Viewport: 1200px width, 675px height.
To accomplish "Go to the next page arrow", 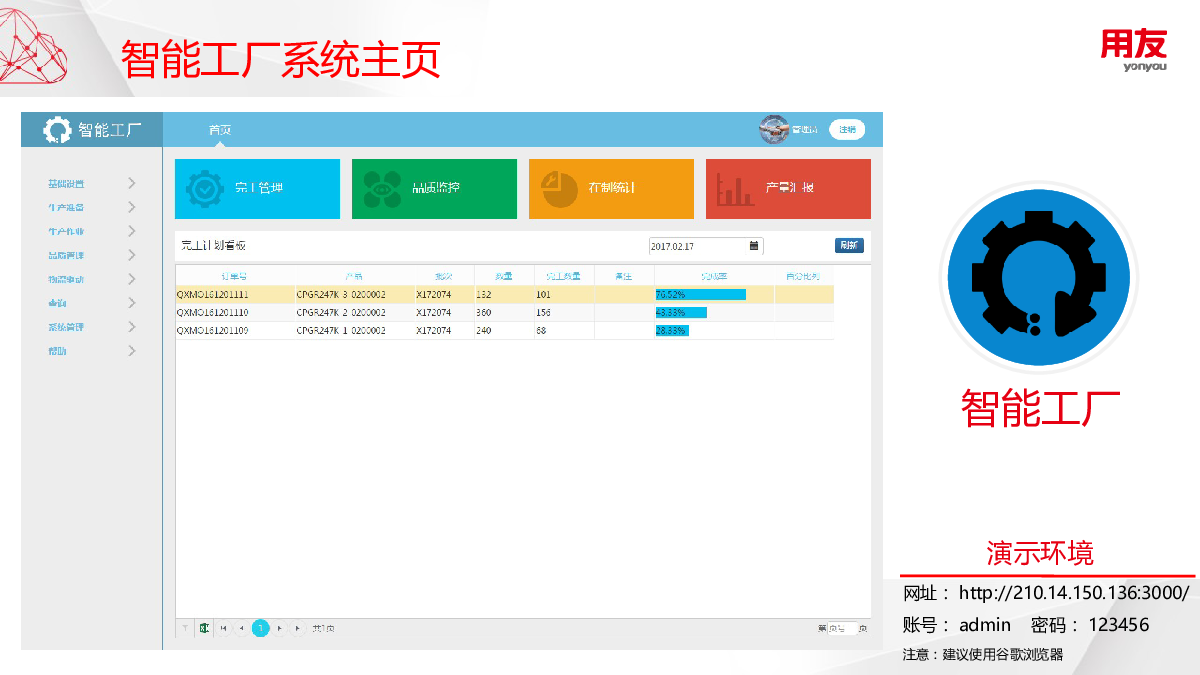I will [280, 628].
